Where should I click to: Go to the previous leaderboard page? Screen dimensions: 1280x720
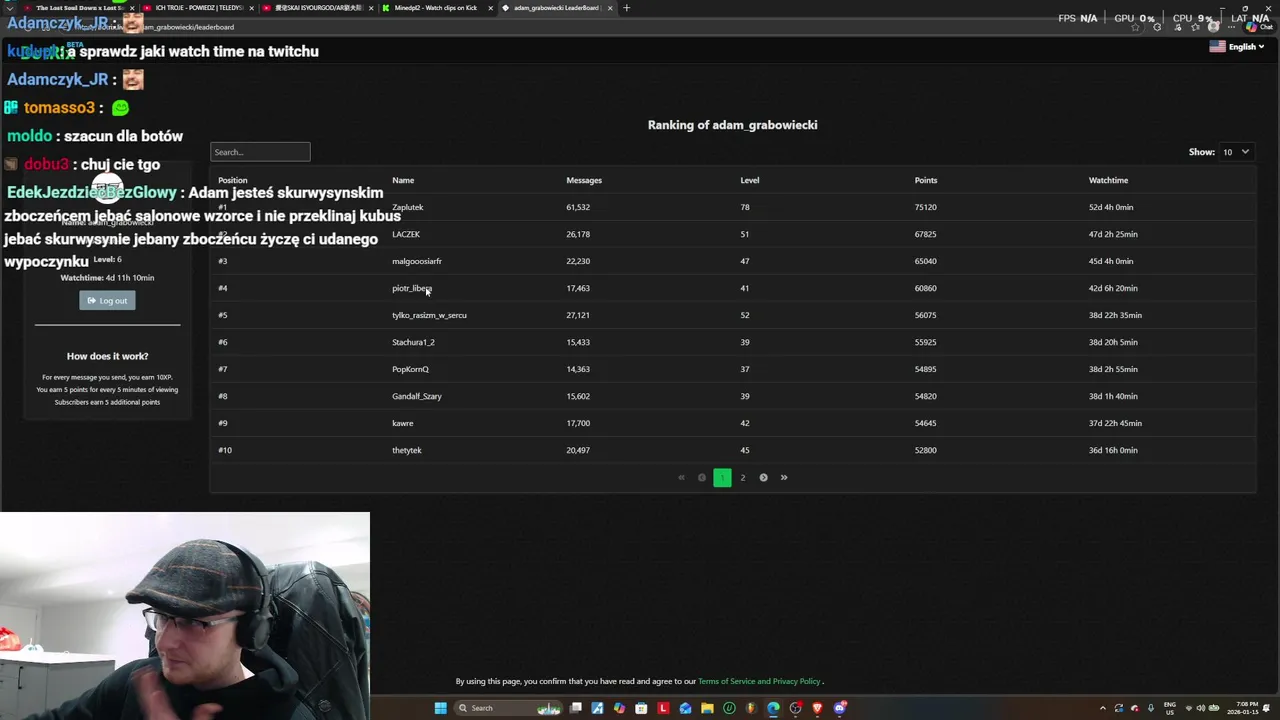(702, 478)
